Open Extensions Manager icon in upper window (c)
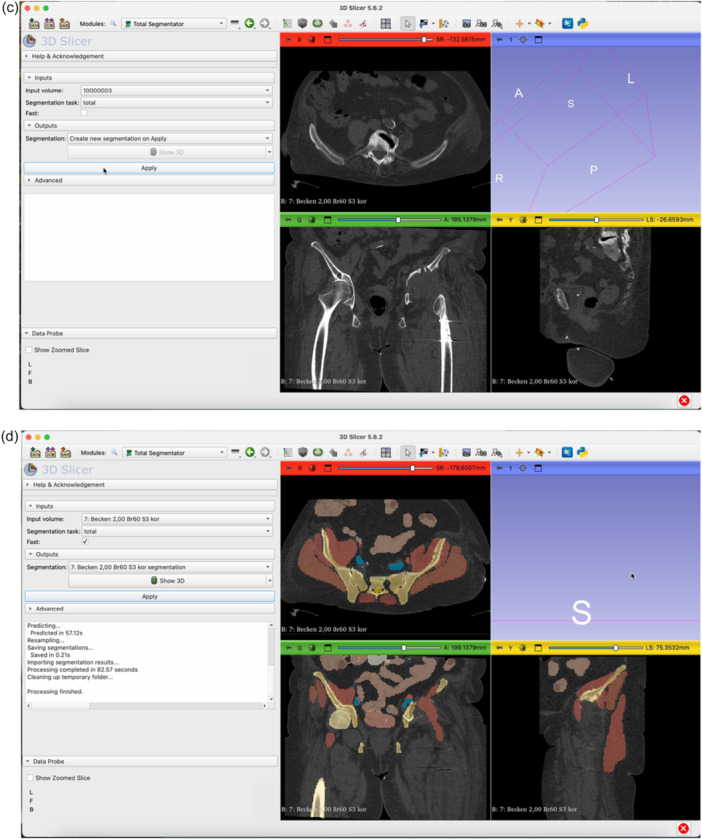This screenshot has width=702, height=839. pyautogui.click(x=568, y=24)
